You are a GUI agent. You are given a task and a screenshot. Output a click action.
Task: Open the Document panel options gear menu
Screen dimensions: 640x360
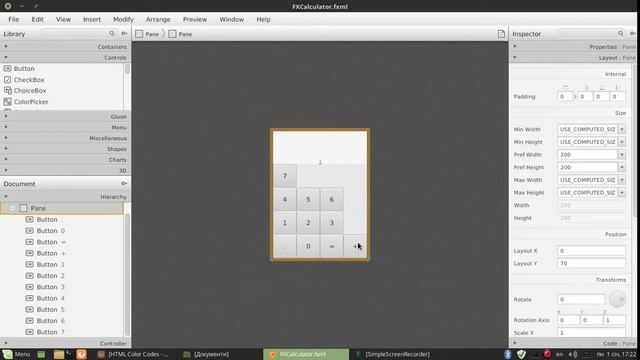point(124,183)
